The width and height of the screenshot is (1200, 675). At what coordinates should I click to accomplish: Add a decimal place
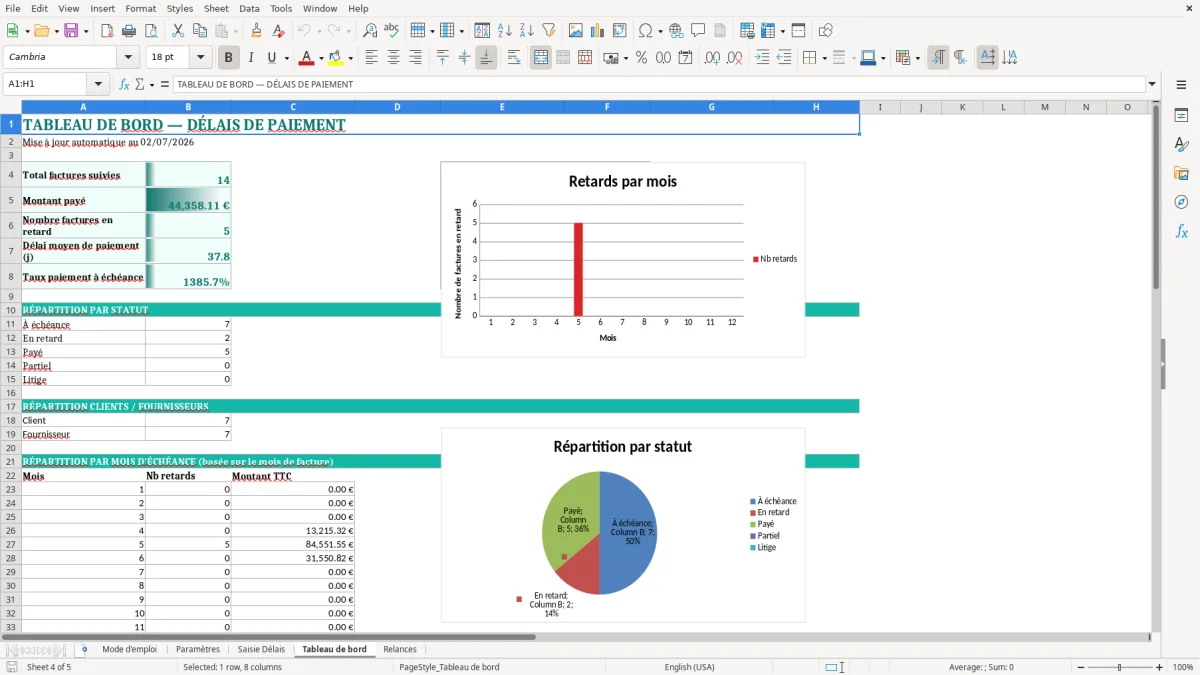pos(712,58)
